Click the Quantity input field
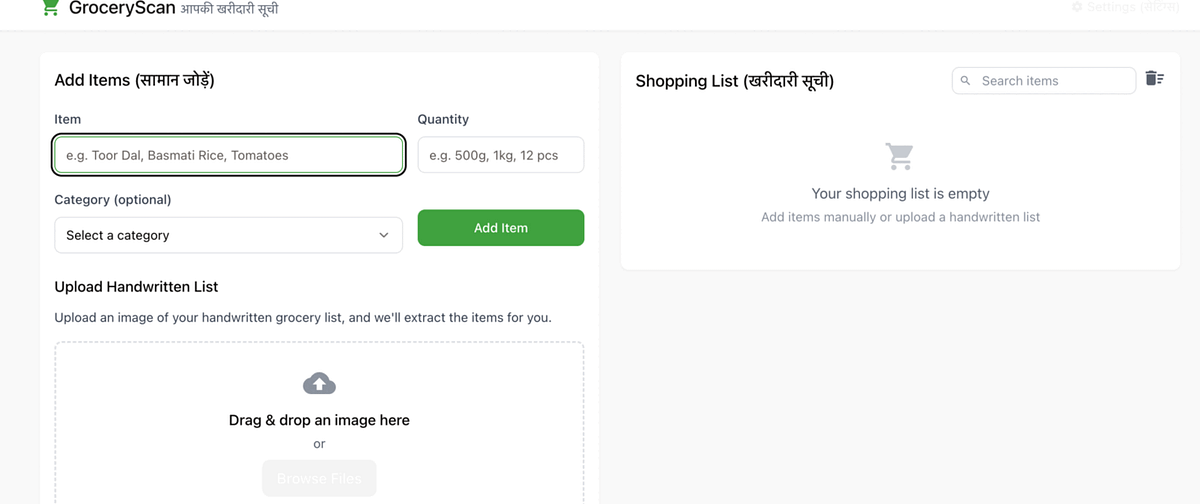The height and width of the screenshot is (504, 1200). [x=501, y=155]
